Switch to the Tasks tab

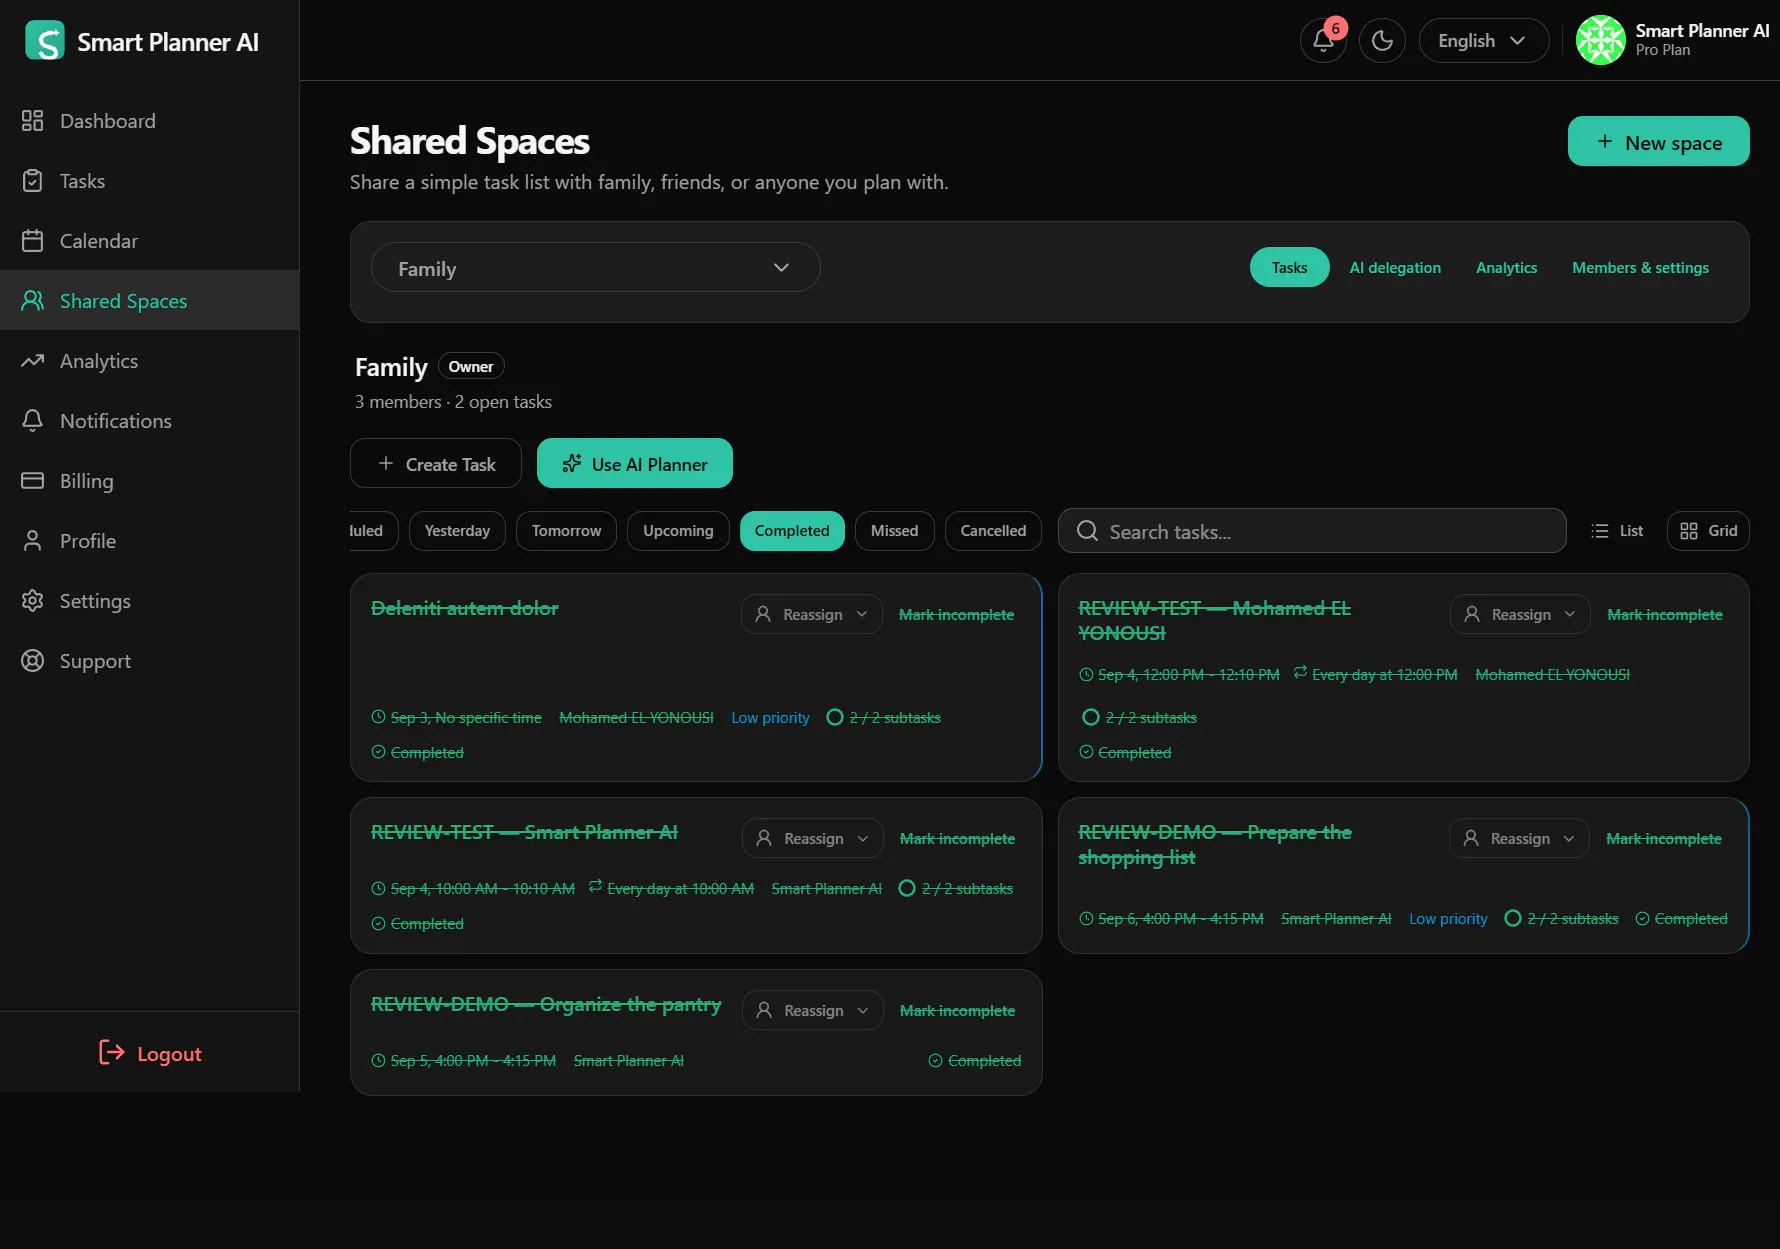point(1289,268)
